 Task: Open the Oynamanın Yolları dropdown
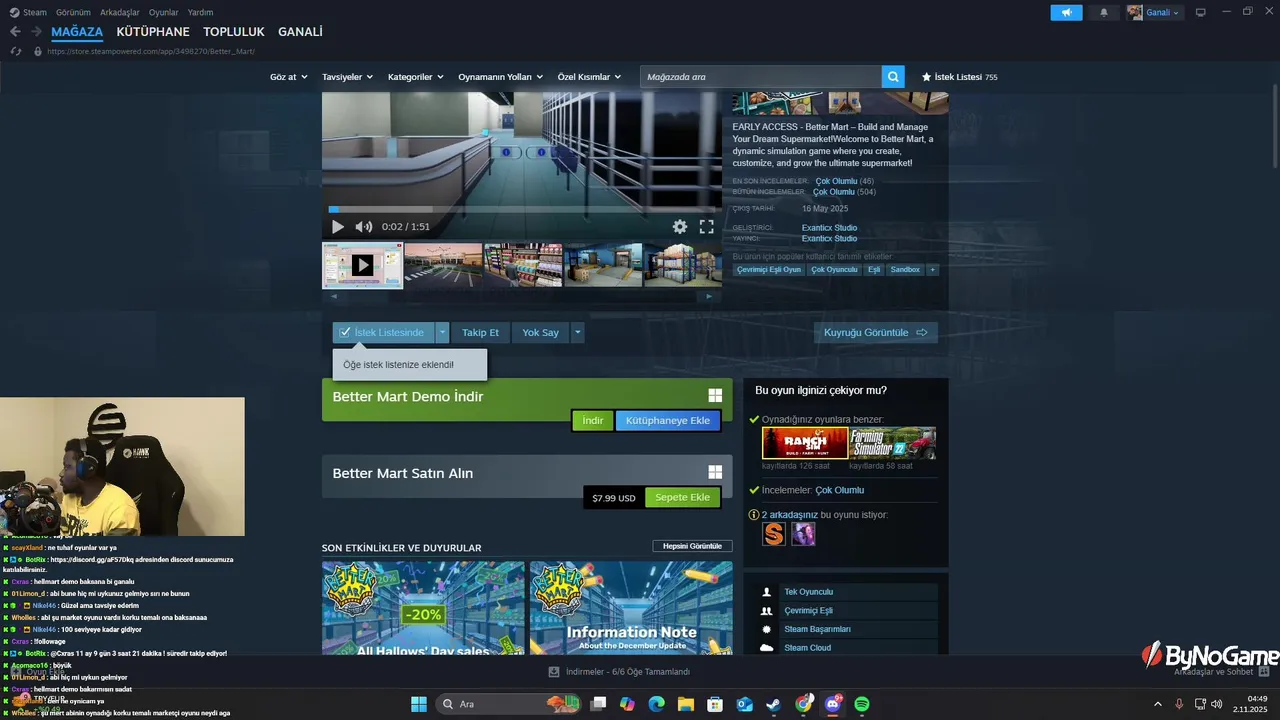(x=501, y=77)
